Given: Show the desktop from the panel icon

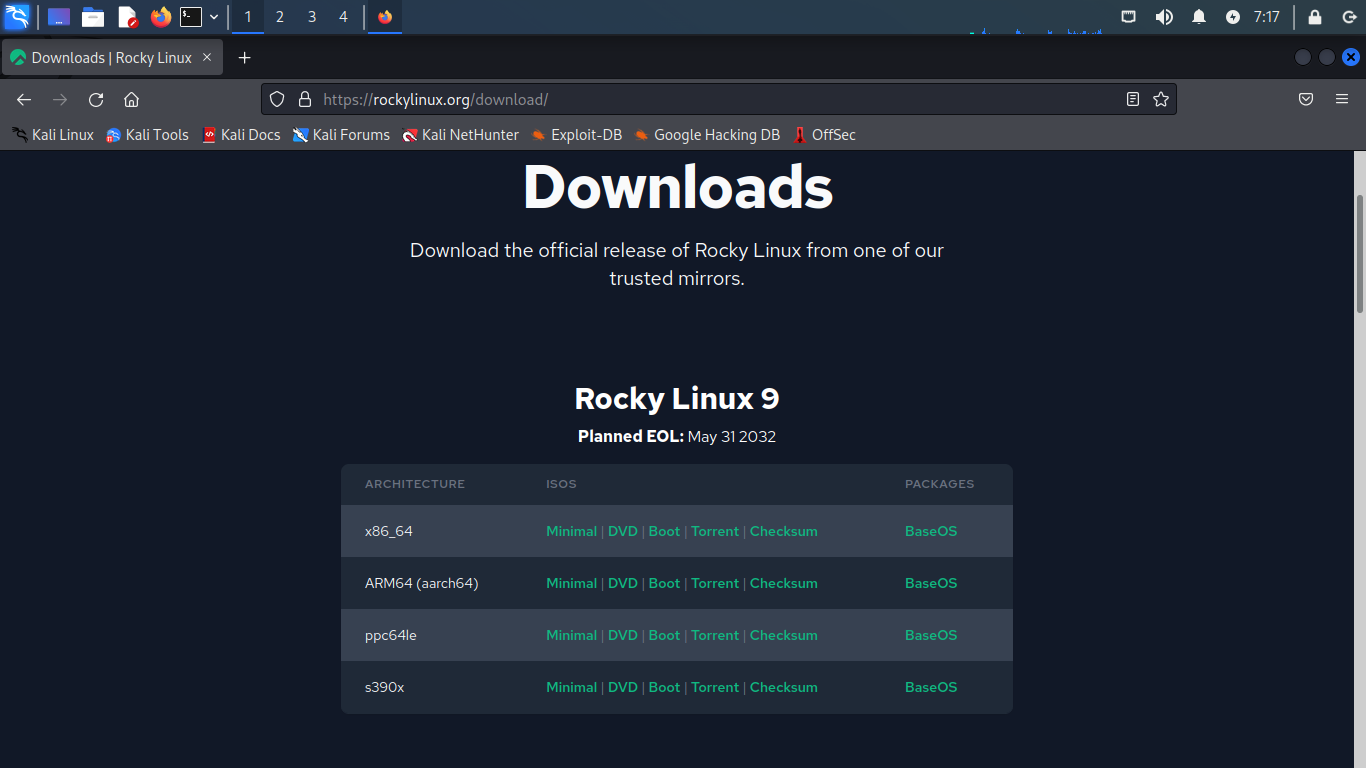Looking at the screenshot, I should tap(59, 17).
